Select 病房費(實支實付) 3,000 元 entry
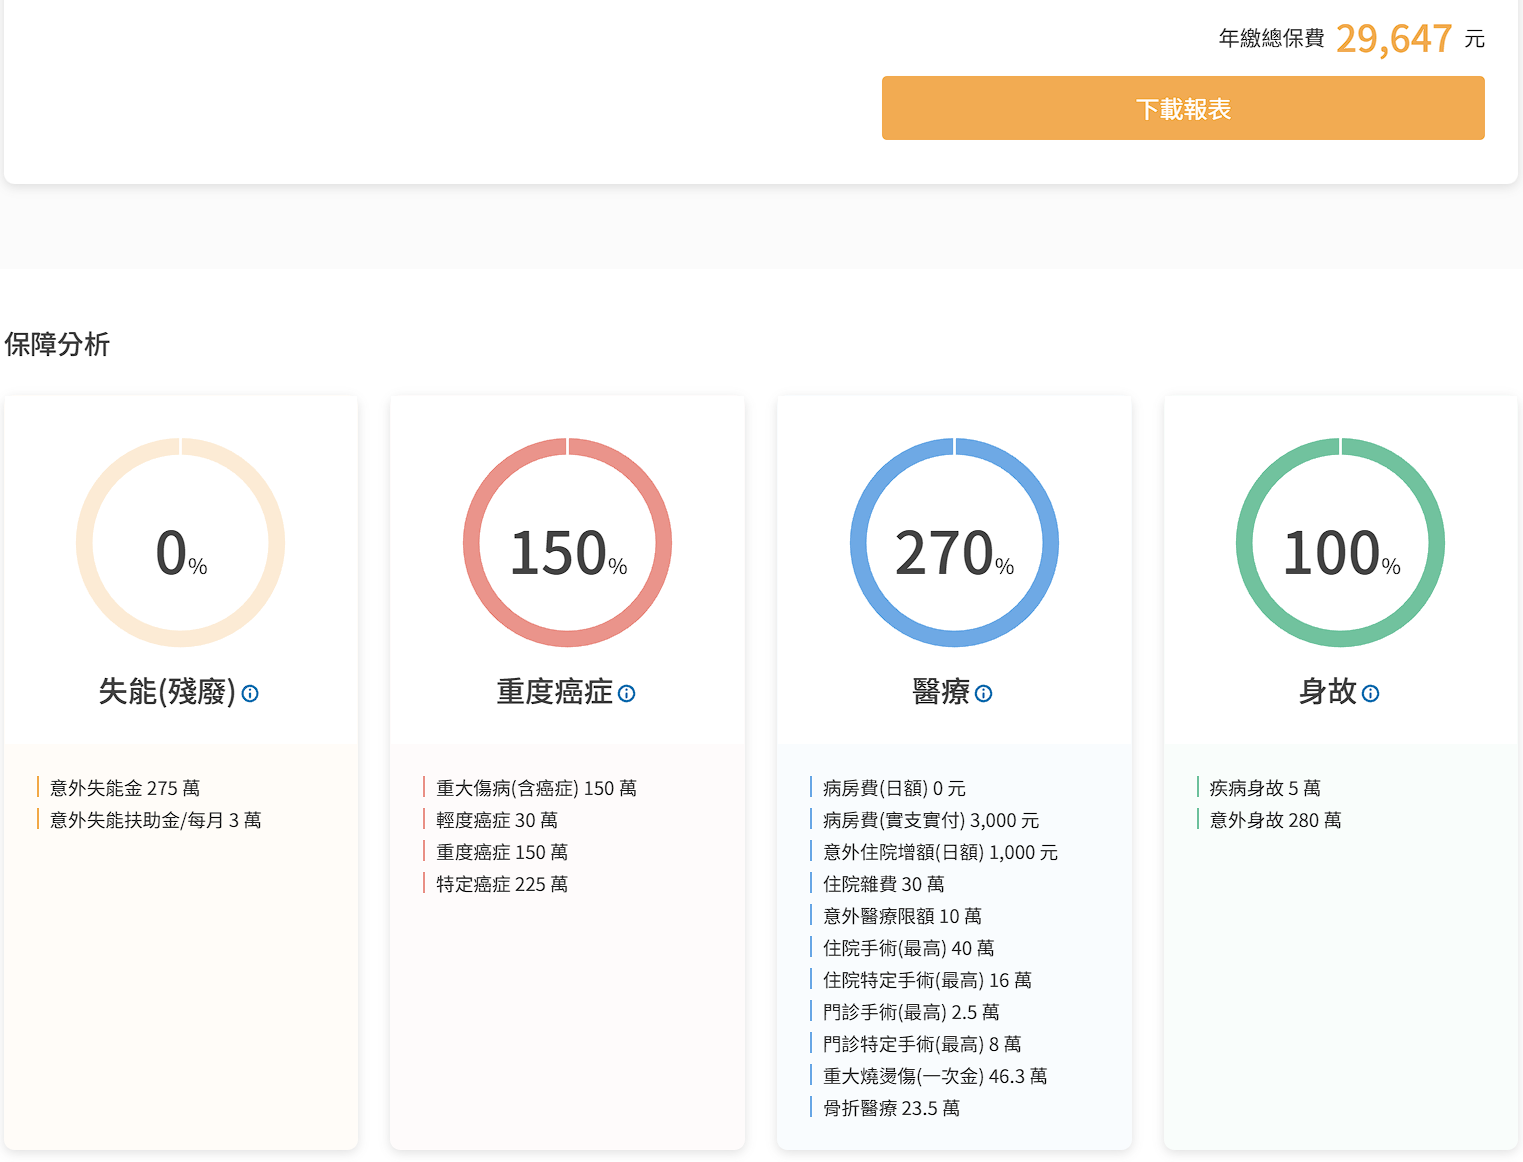Image resolution: width=1523 pixels, height=1162 pixels. (x=930, y=820)
